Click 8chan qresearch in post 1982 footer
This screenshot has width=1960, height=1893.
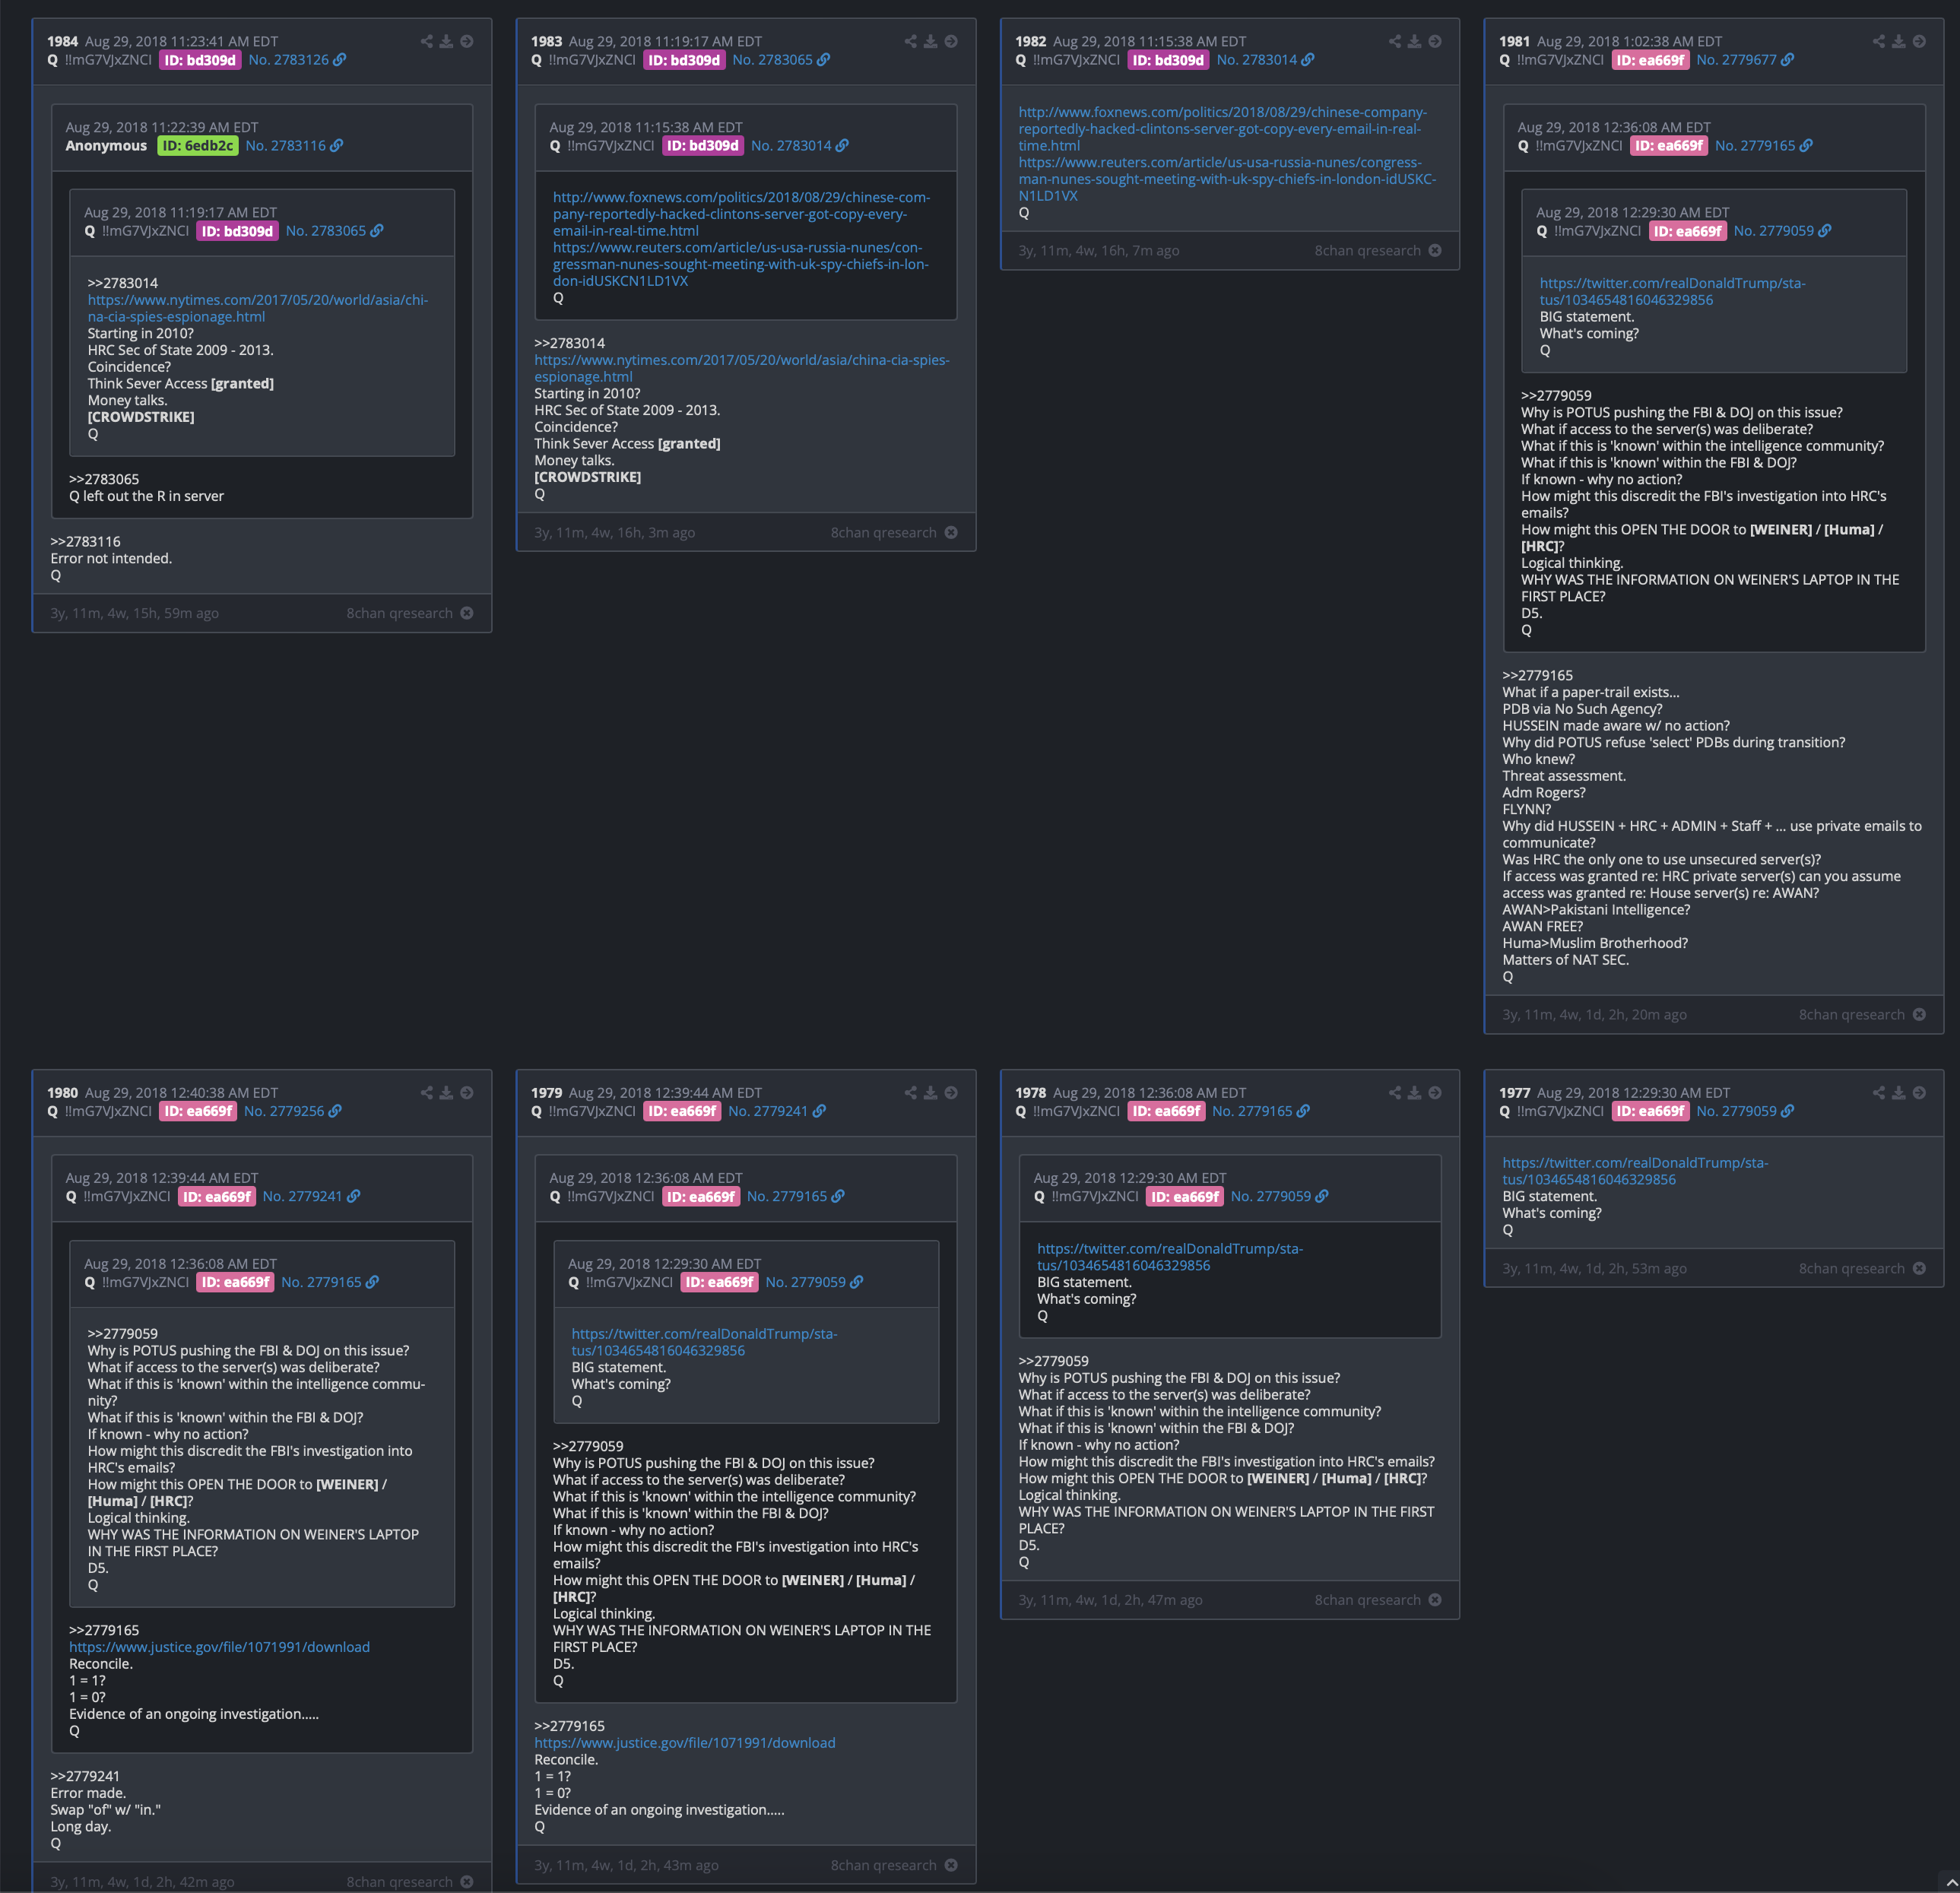pyautogui.click(x=1367, y=251)
